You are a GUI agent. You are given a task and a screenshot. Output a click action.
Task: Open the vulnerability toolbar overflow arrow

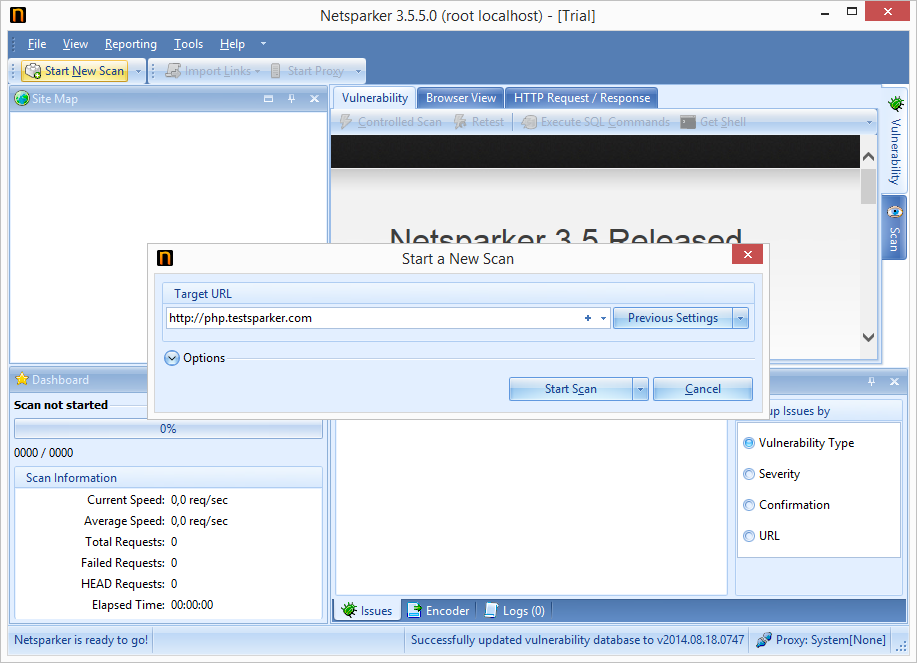click(869, 122)
